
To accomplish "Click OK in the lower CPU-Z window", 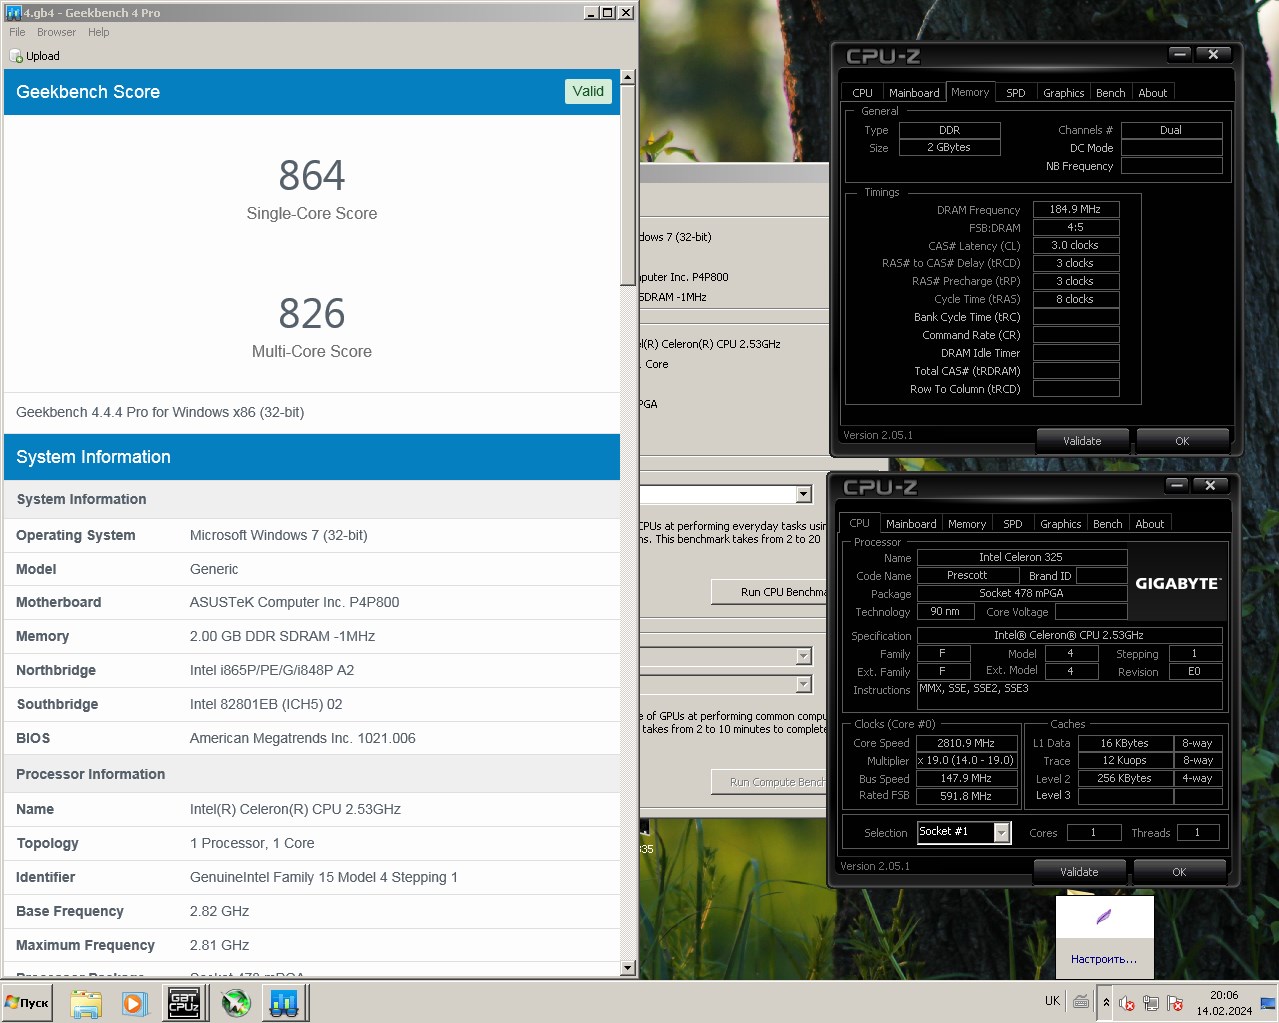I will (x=1179, y=872).
